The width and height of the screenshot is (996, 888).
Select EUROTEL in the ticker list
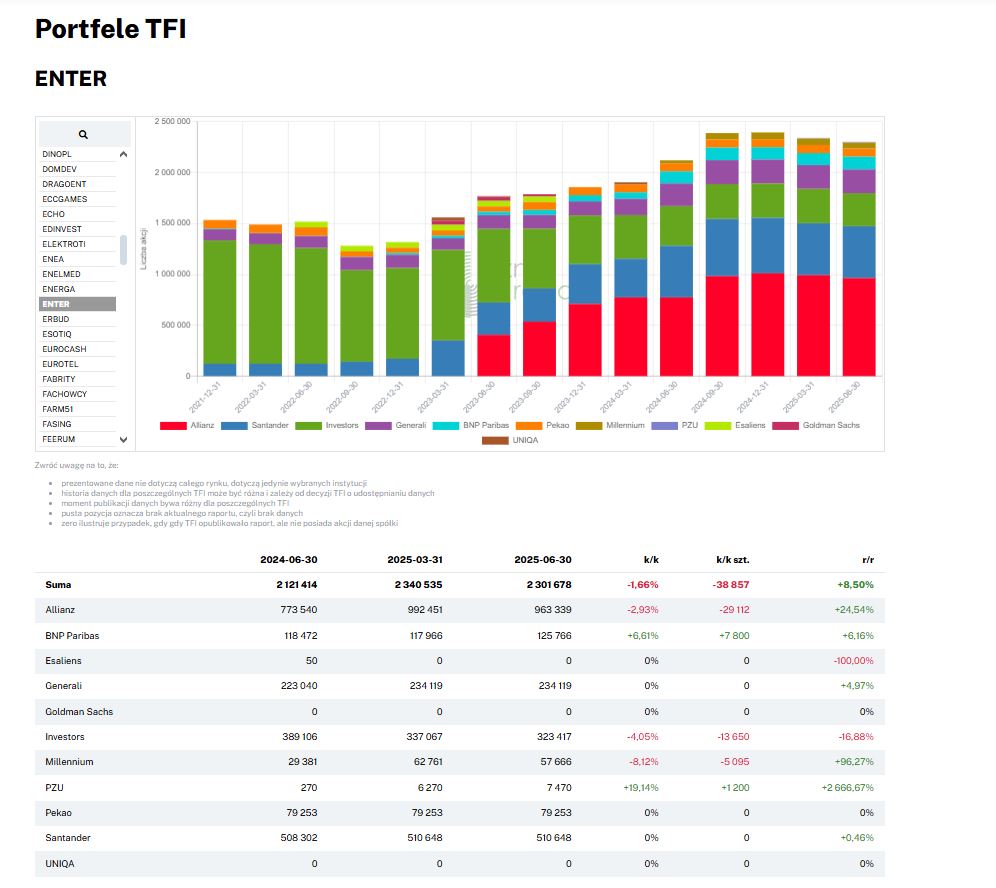click(77, 364)
